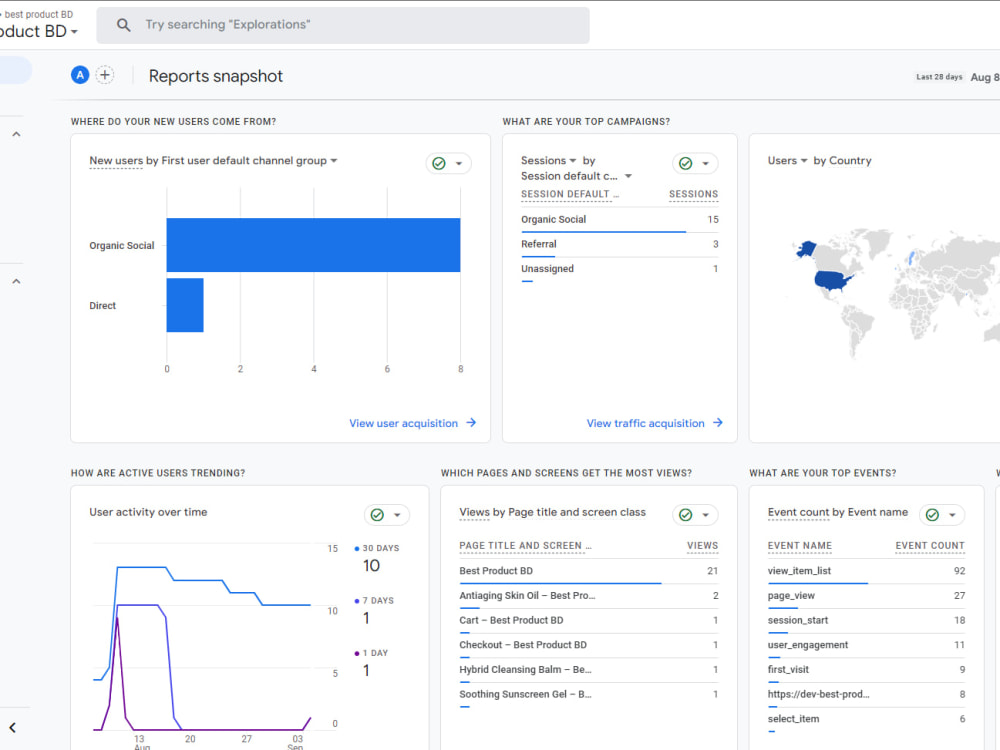Select the 'https://dev-best-prod...' event row
Screen dimensions: 1000x750
(867, 695)
